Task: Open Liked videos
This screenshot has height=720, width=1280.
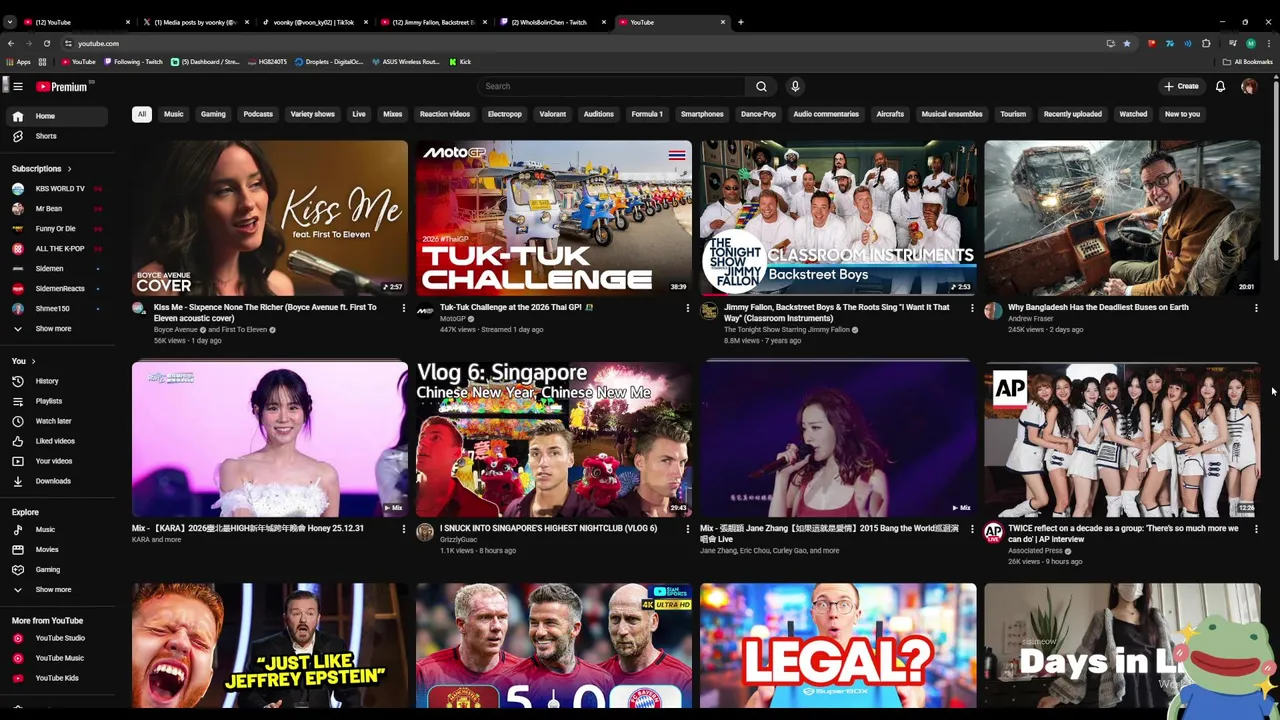Action: coord(55,441)
